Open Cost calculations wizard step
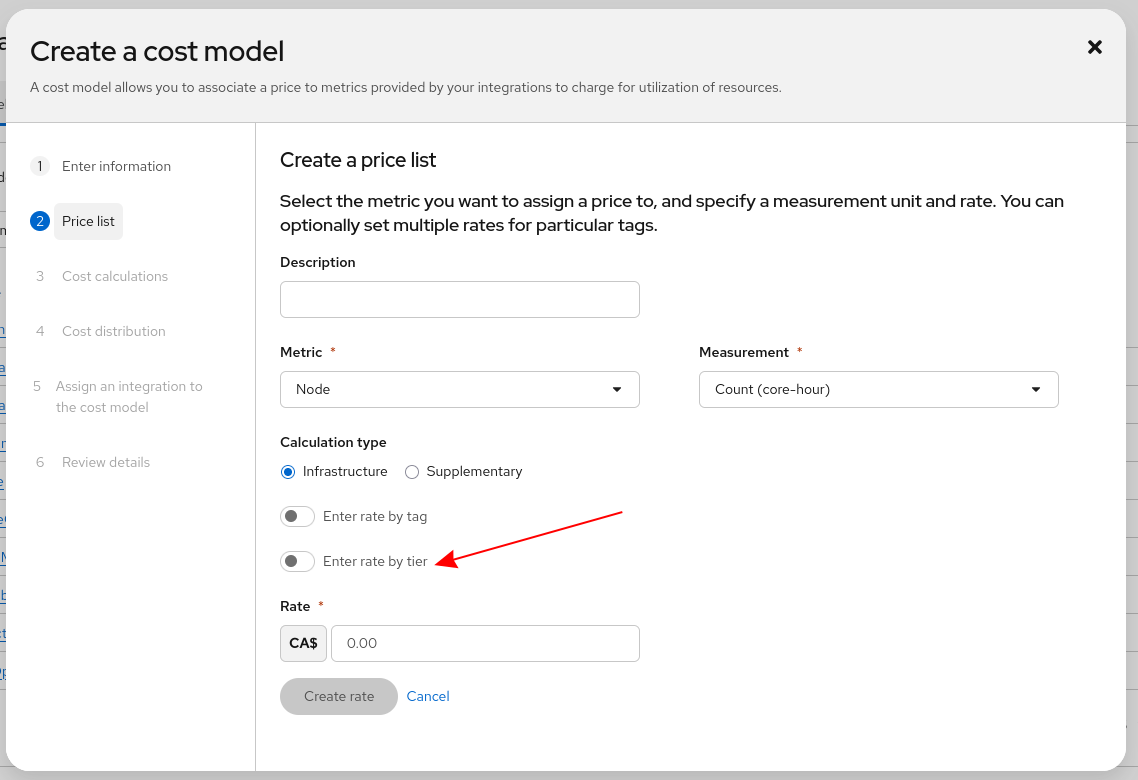The height and width of the screenshot is (780, 1138). coord(114,276)
